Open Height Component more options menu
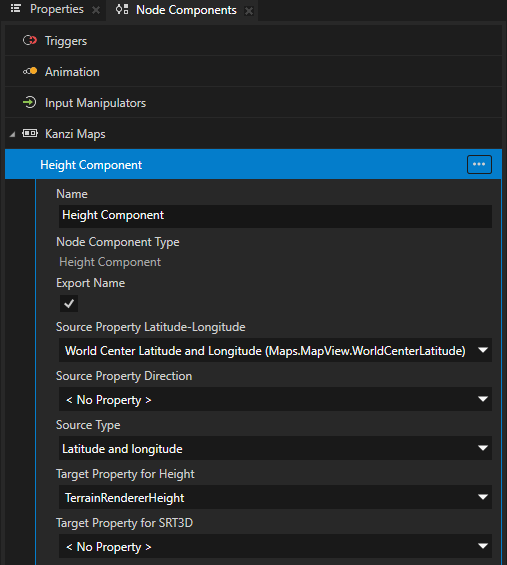507x565 pixels. [479, 164]
